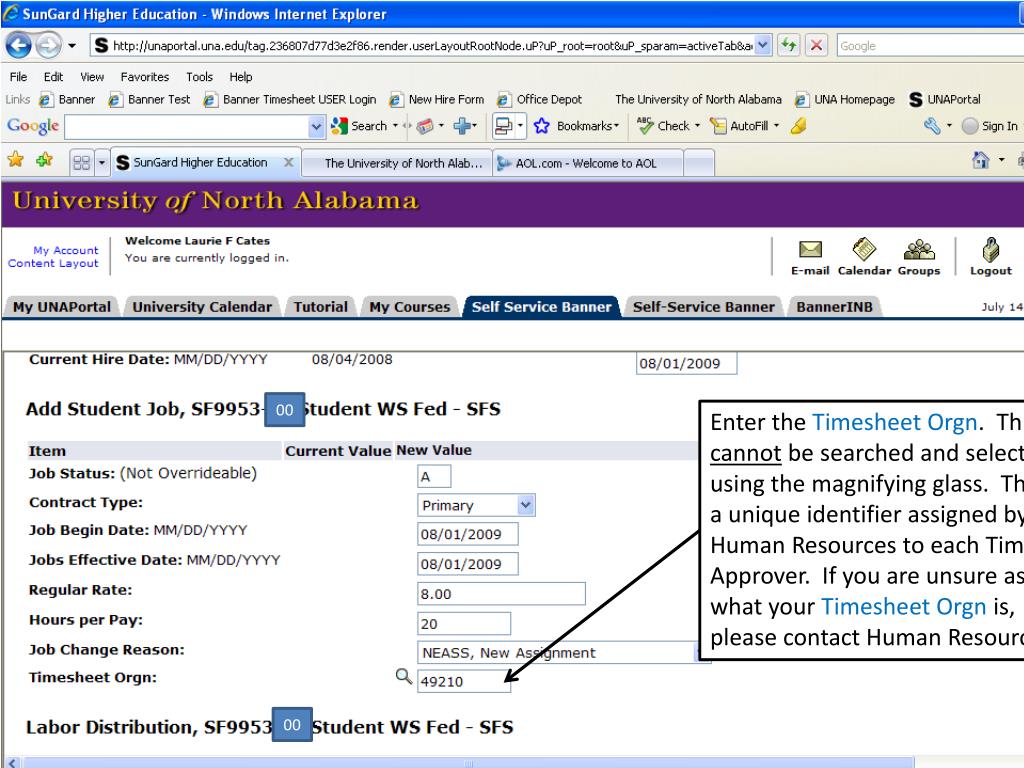
Task: Open the Banner Test favorite link
Action: point(150,99)
